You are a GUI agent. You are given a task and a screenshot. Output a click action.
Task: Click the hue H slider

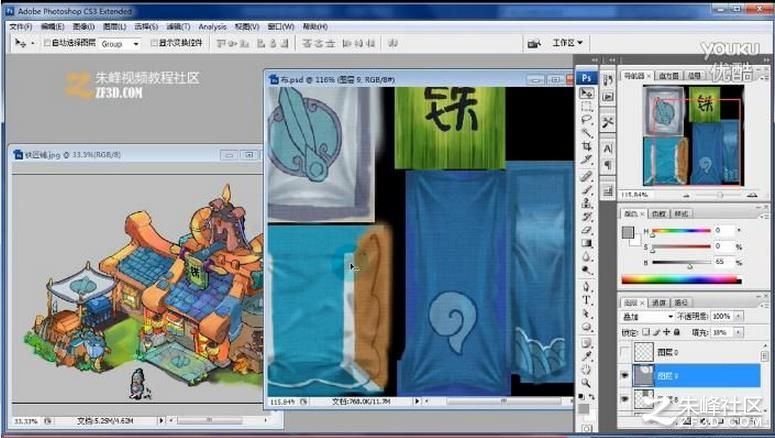pyautogui.click(x=681, y=231)
